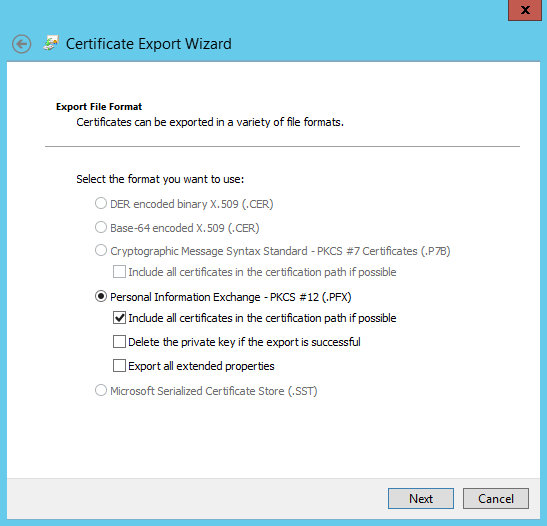Viewport: 547px width, 526px height.
Task: Select DER encoded binary X.509 radio button
Action: 101,203
